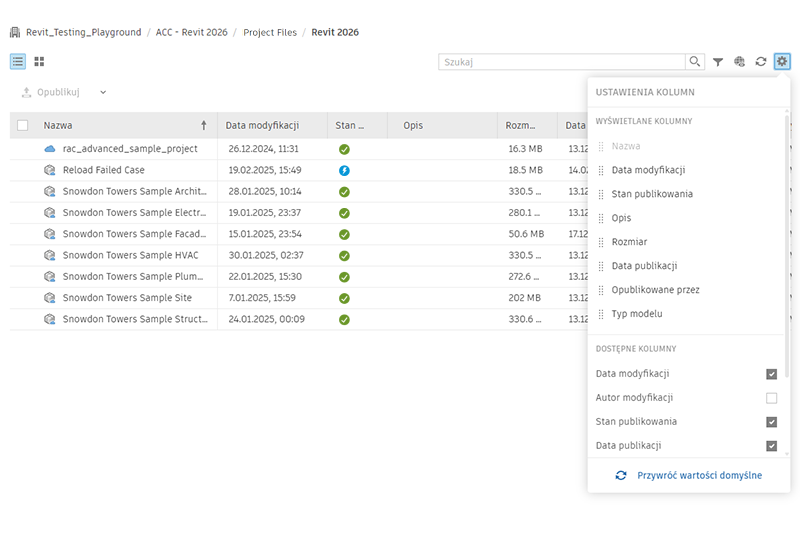Click Opublikowane przez in displayed columns
The image size is (800, 547).
pyautogui.click(x=656, y=290)
